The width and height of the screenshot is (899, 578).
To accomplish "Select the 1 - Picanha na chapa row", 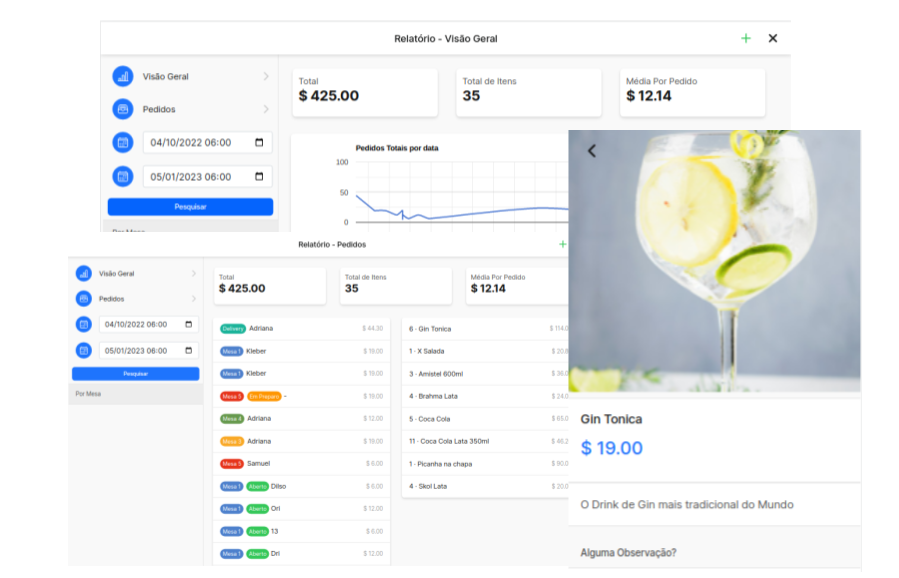I will click(486, 464).
